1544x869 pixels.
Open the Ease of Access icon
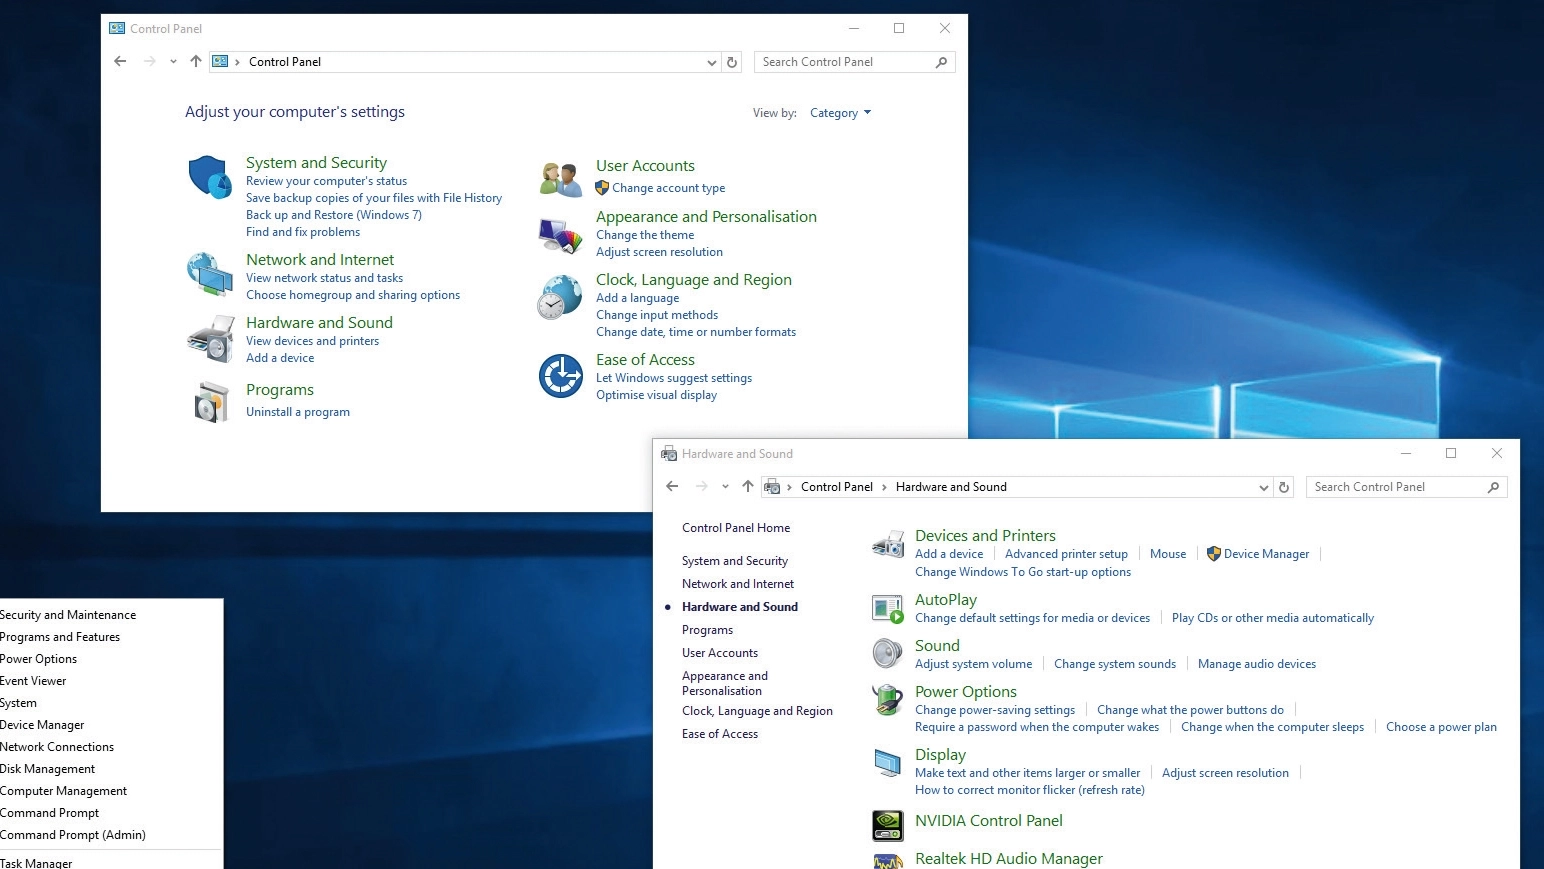coord(561,376)
